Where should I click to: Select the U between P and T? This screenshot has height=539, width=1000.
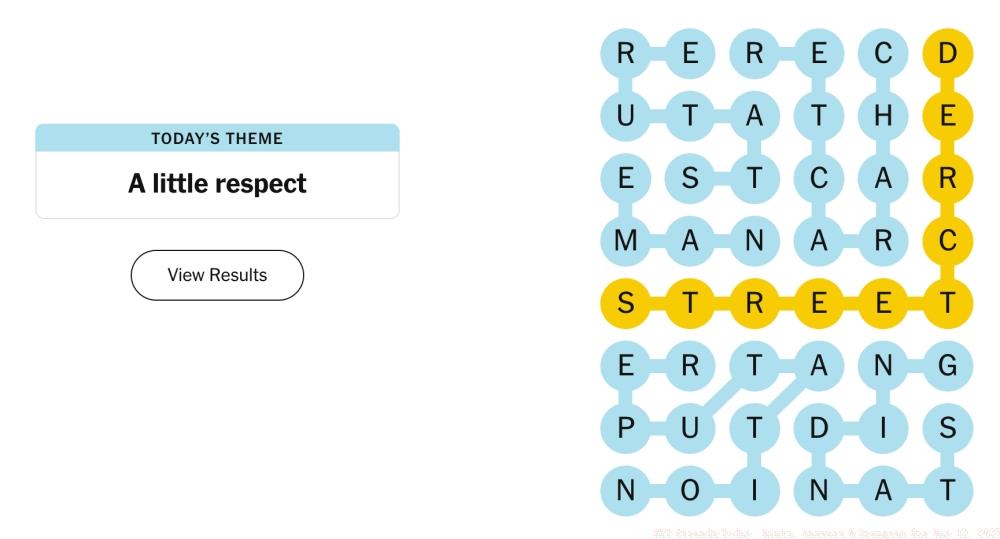690,428
